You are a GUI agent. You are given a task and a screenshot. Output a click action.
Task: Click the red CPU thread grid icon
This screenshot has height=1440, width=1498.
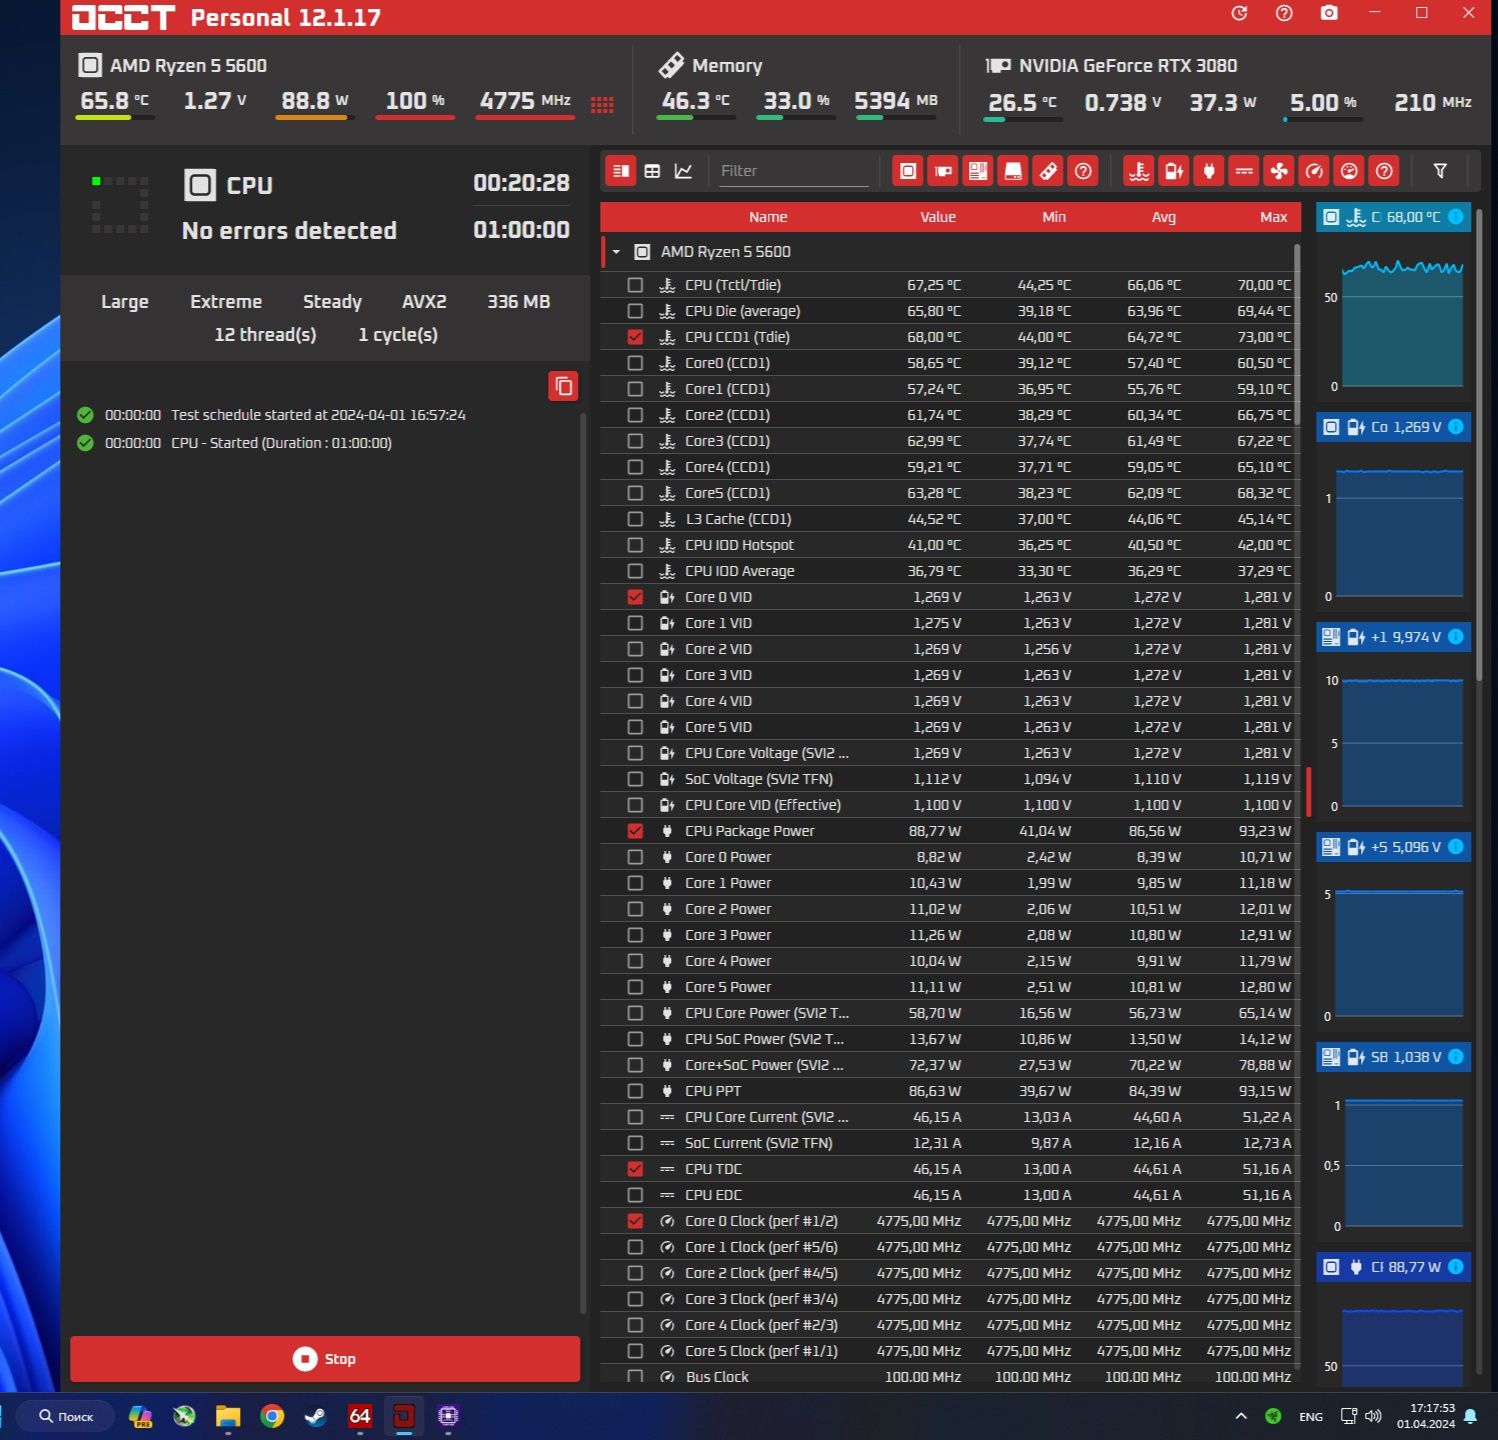(x=602, y=104)
